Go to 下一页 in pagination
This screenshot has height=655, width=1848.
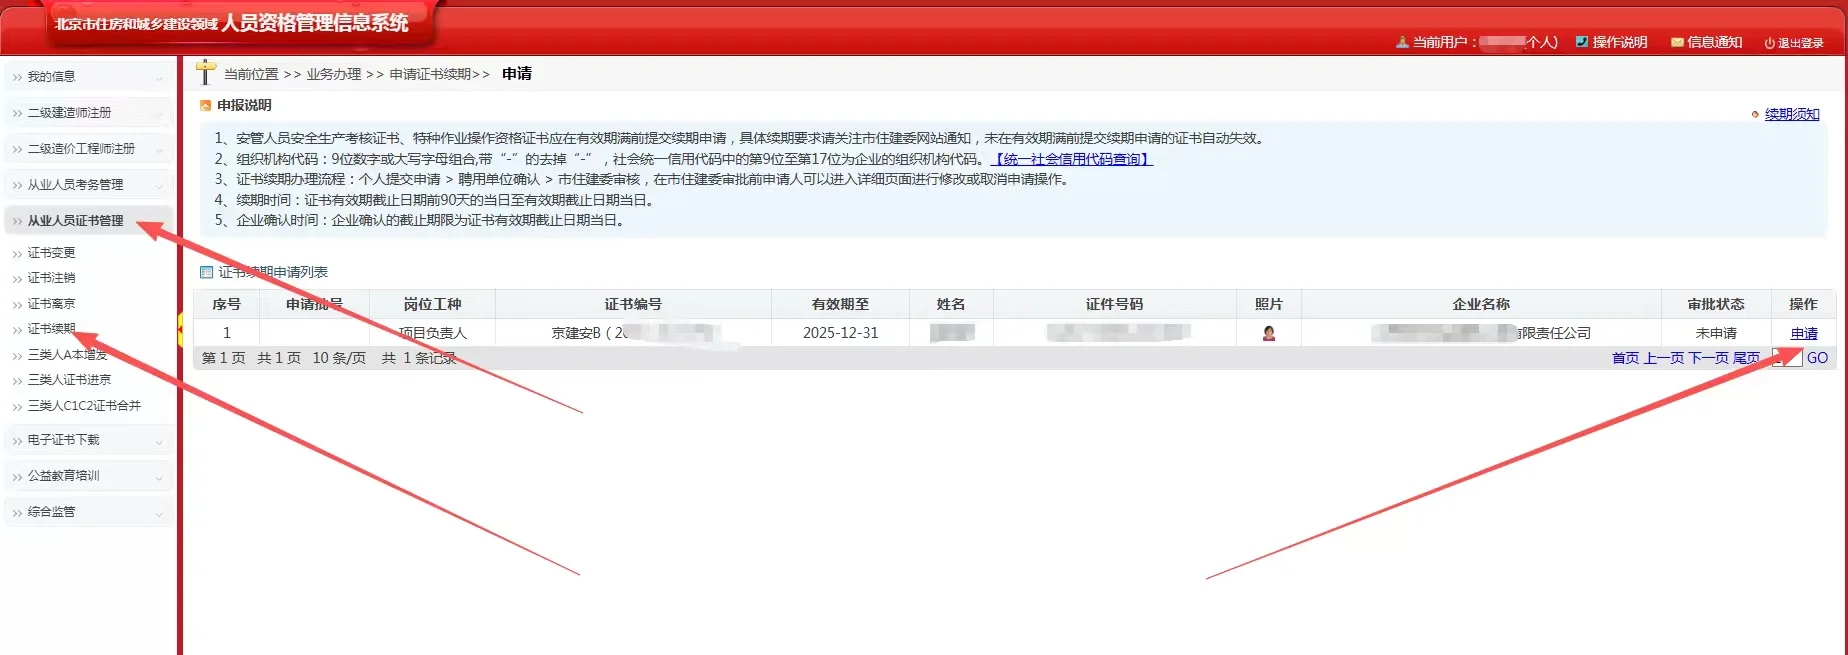1708,358
